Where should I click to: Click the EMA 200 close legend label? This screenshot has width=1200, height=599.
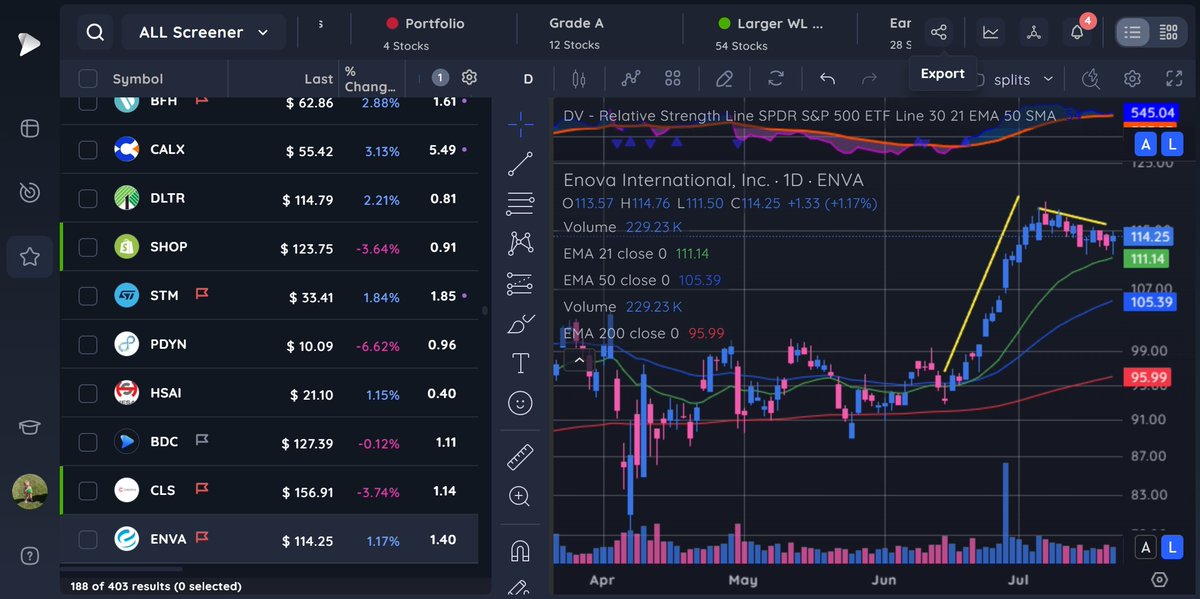[x=621, y=333]
